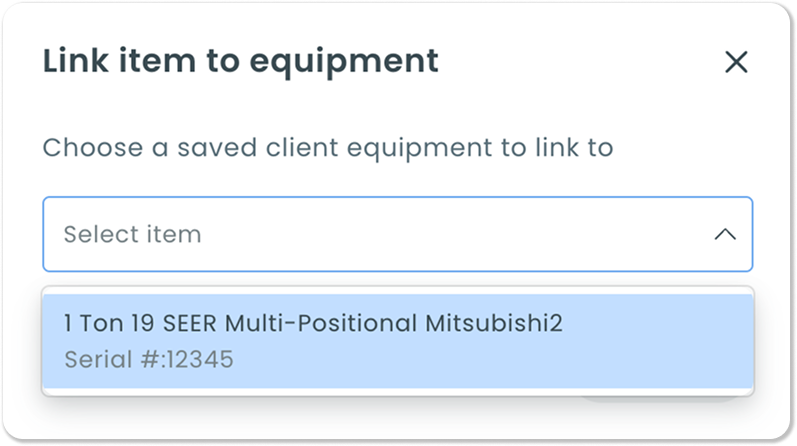
Task: Collapse the Select item dropdown chevron
Action: (x=725, y=234)
